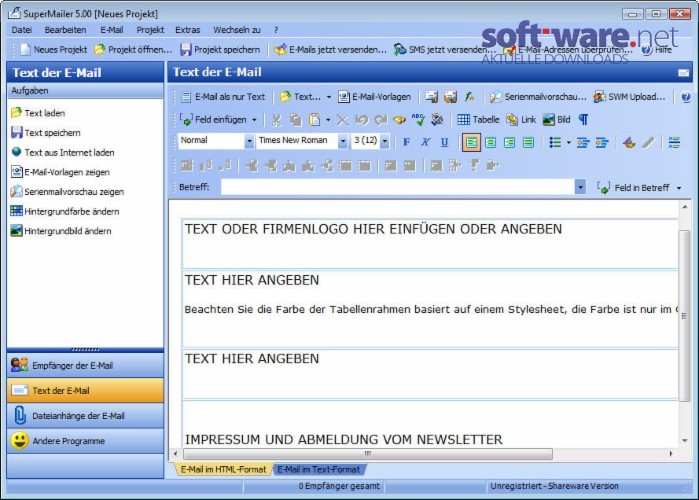Open the Datei menu

pyautogui.click(x=21, y=30)
